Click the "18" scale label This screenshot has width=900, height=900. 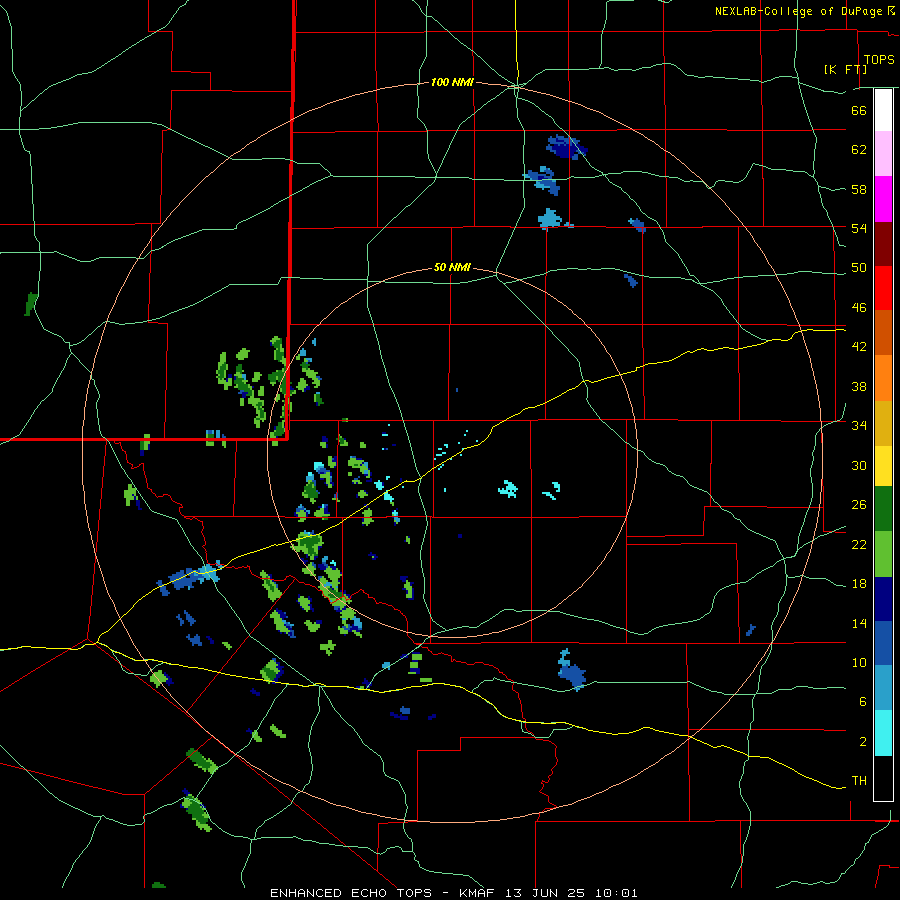[859, 584]
